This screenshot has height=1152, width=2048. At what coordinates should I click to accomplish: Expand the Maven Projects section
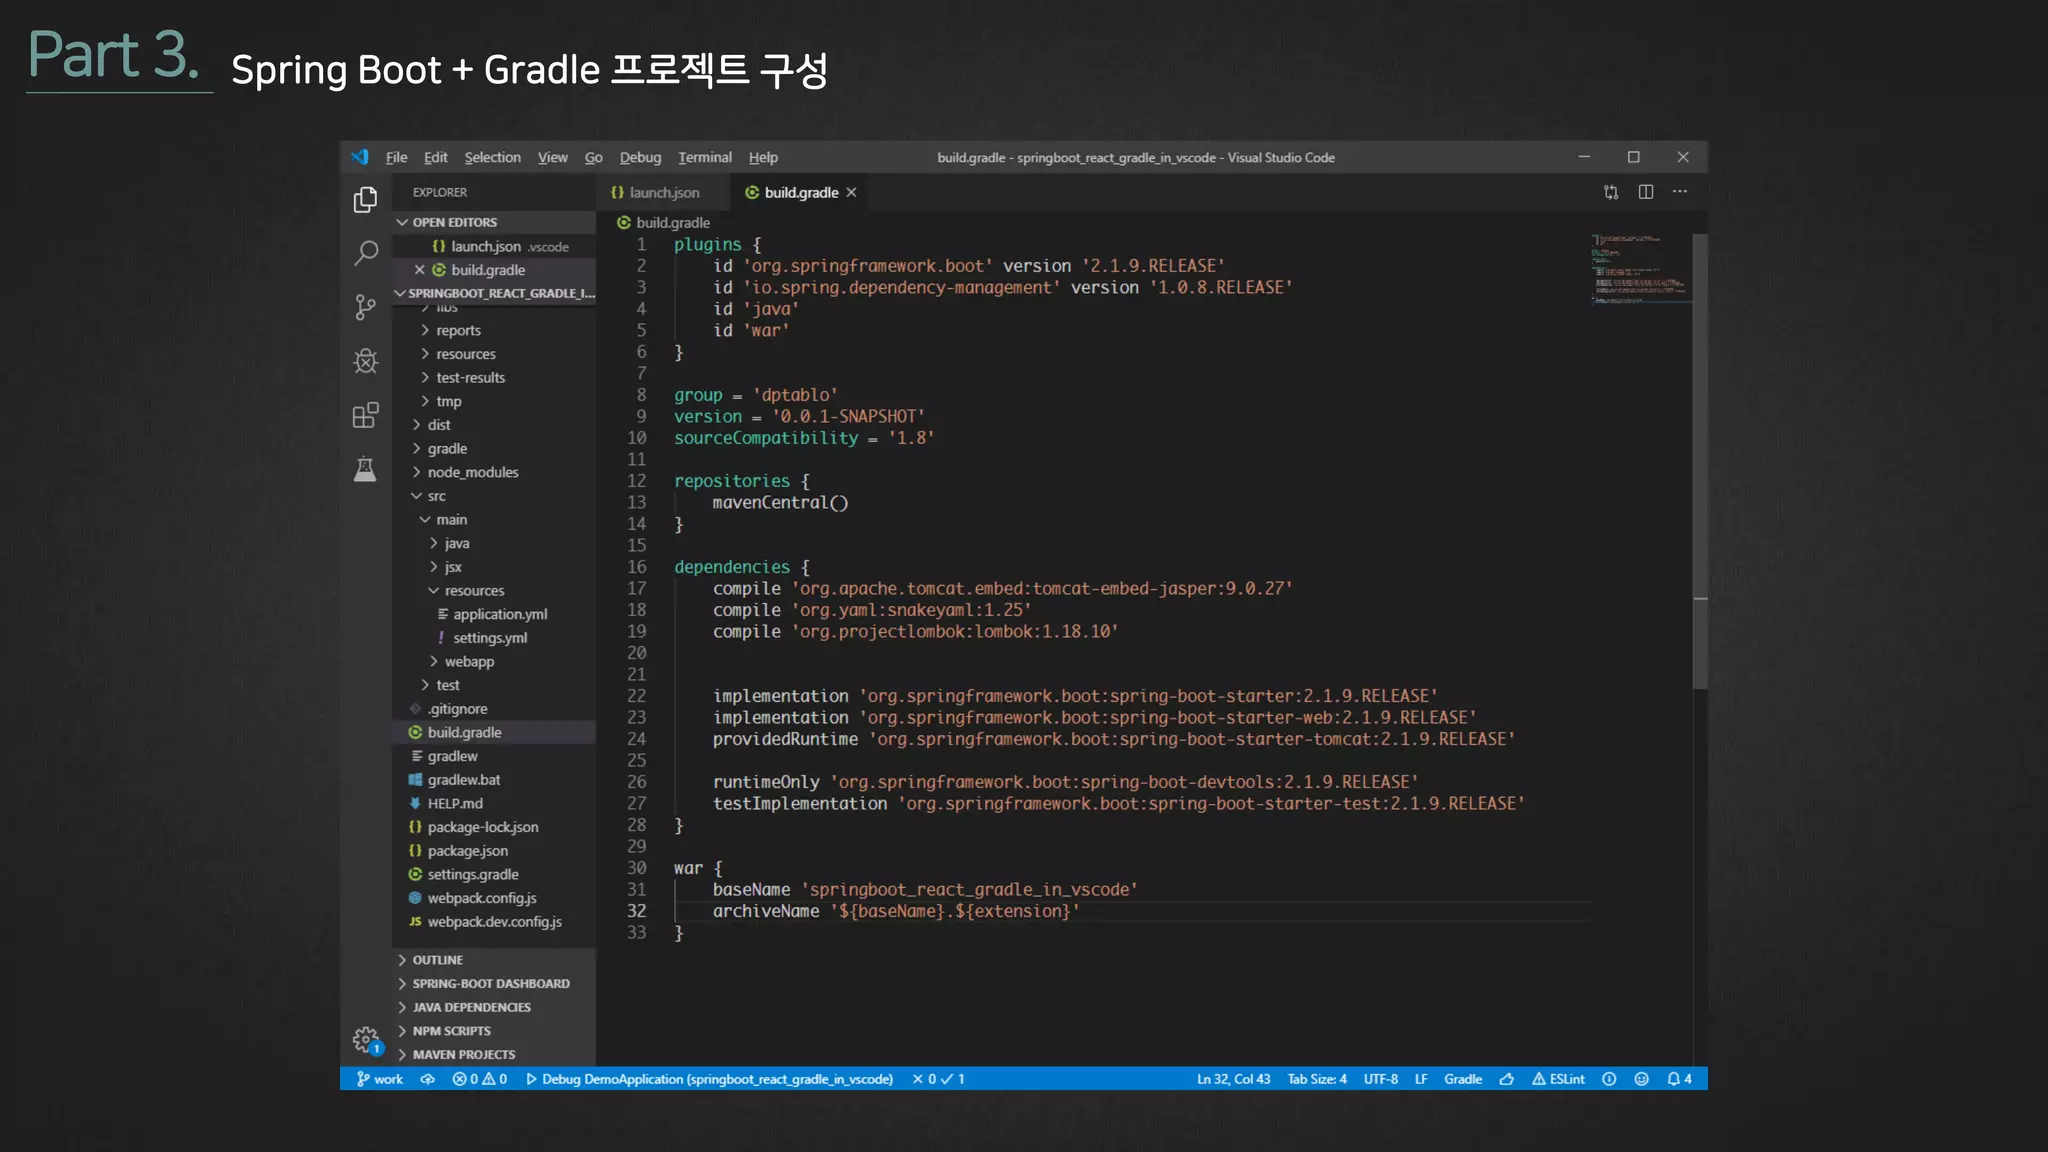tap(495, 1055)
